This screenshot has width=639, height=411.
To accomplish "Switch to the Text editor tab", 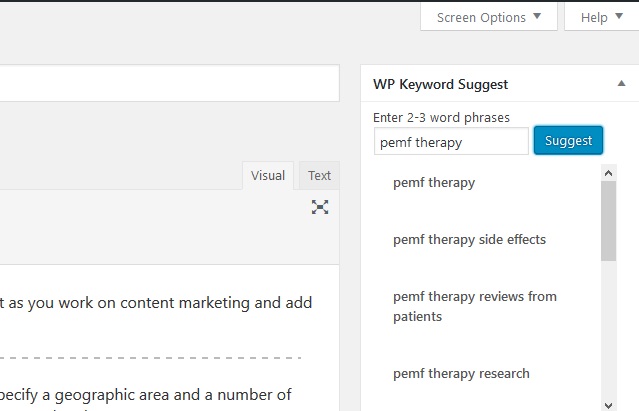I will [319, 176].
